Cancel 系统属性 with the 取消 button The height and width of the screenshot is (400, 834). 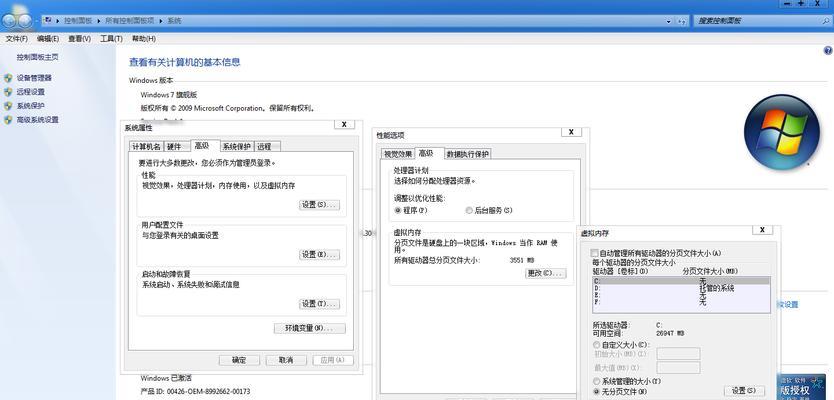(x=286, y=360)
